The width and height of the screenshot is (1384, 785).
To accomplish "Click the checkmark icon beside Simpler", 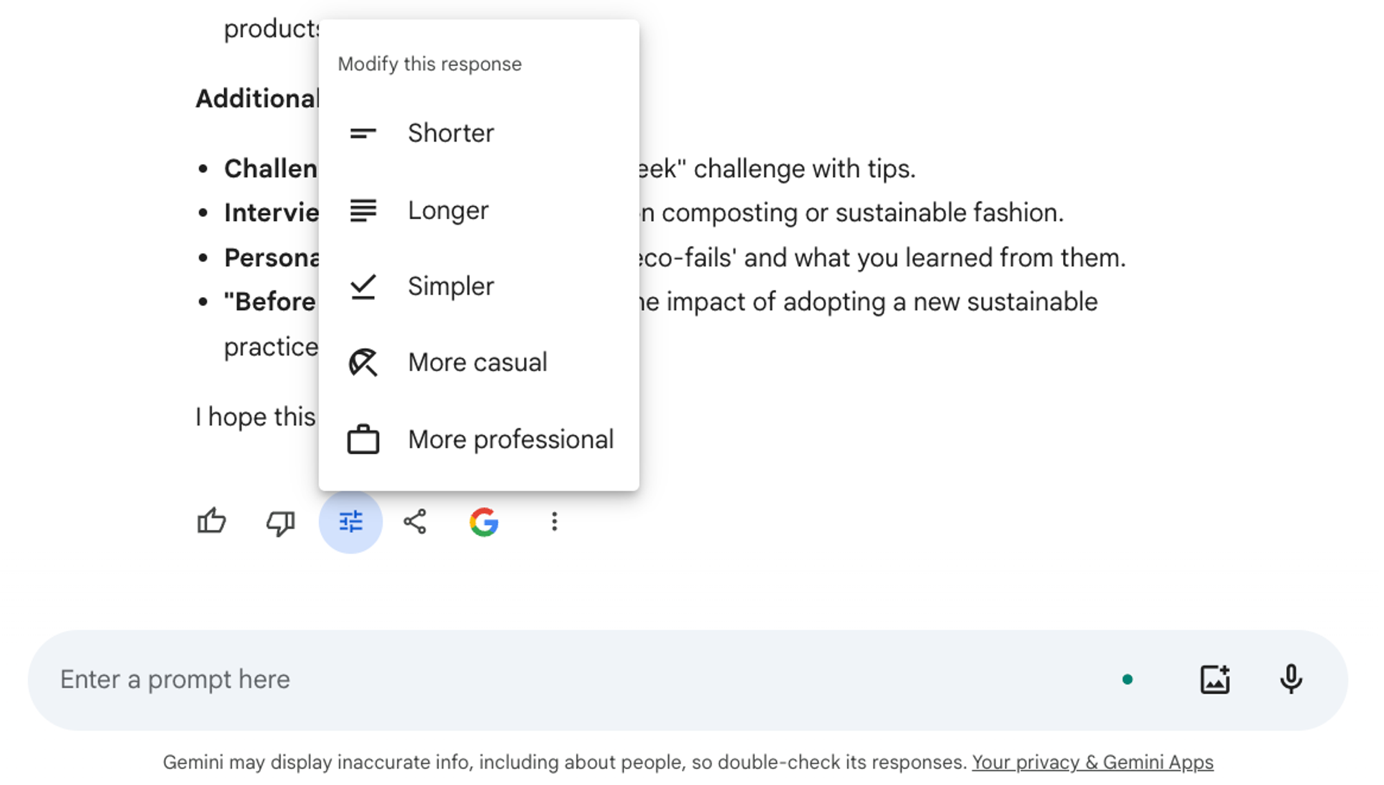I will (363, 287).
